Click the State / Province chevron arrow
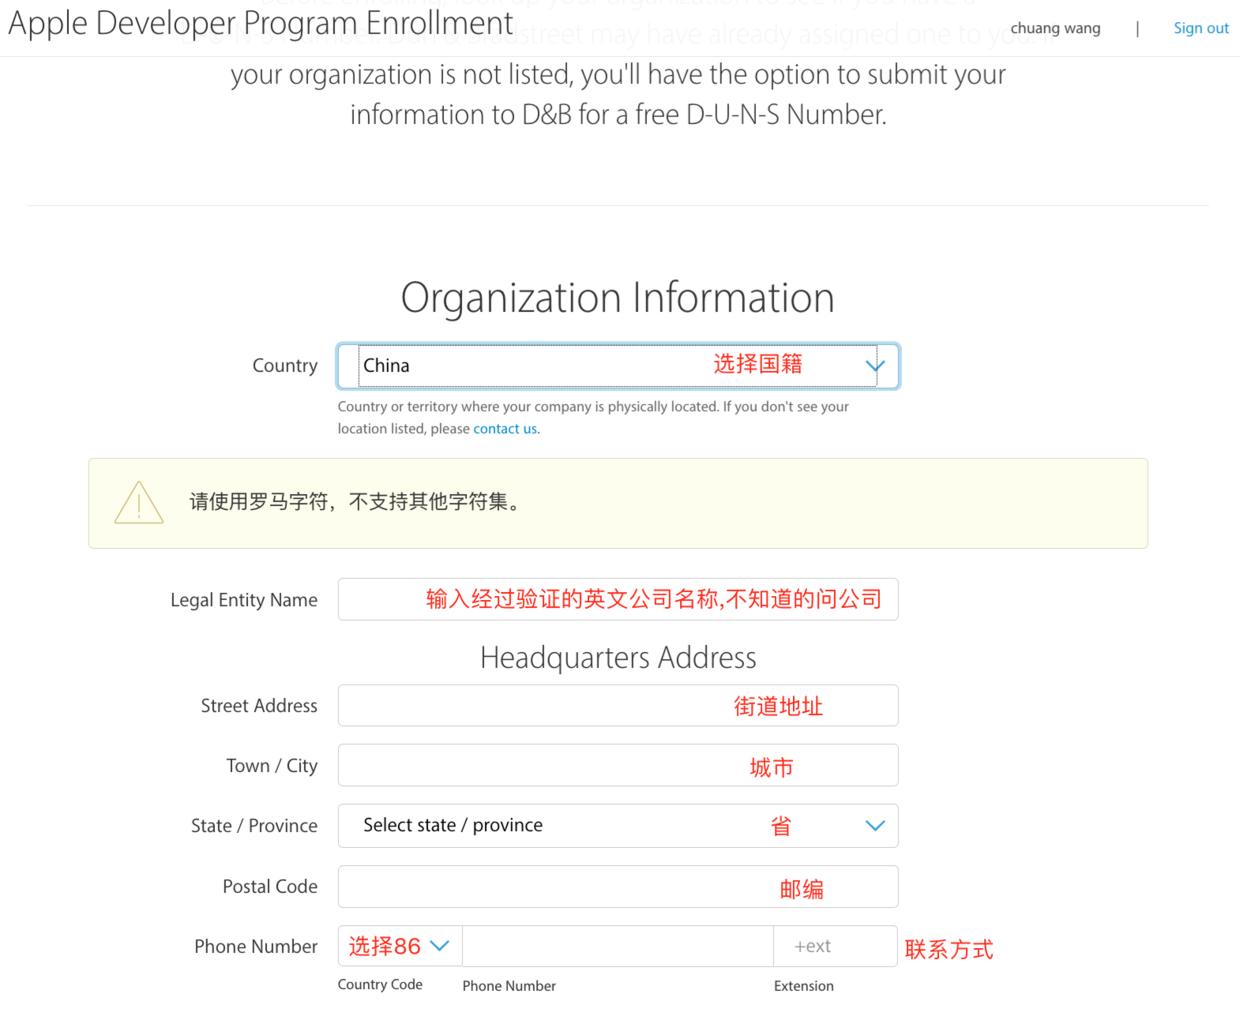 point(875,826)
